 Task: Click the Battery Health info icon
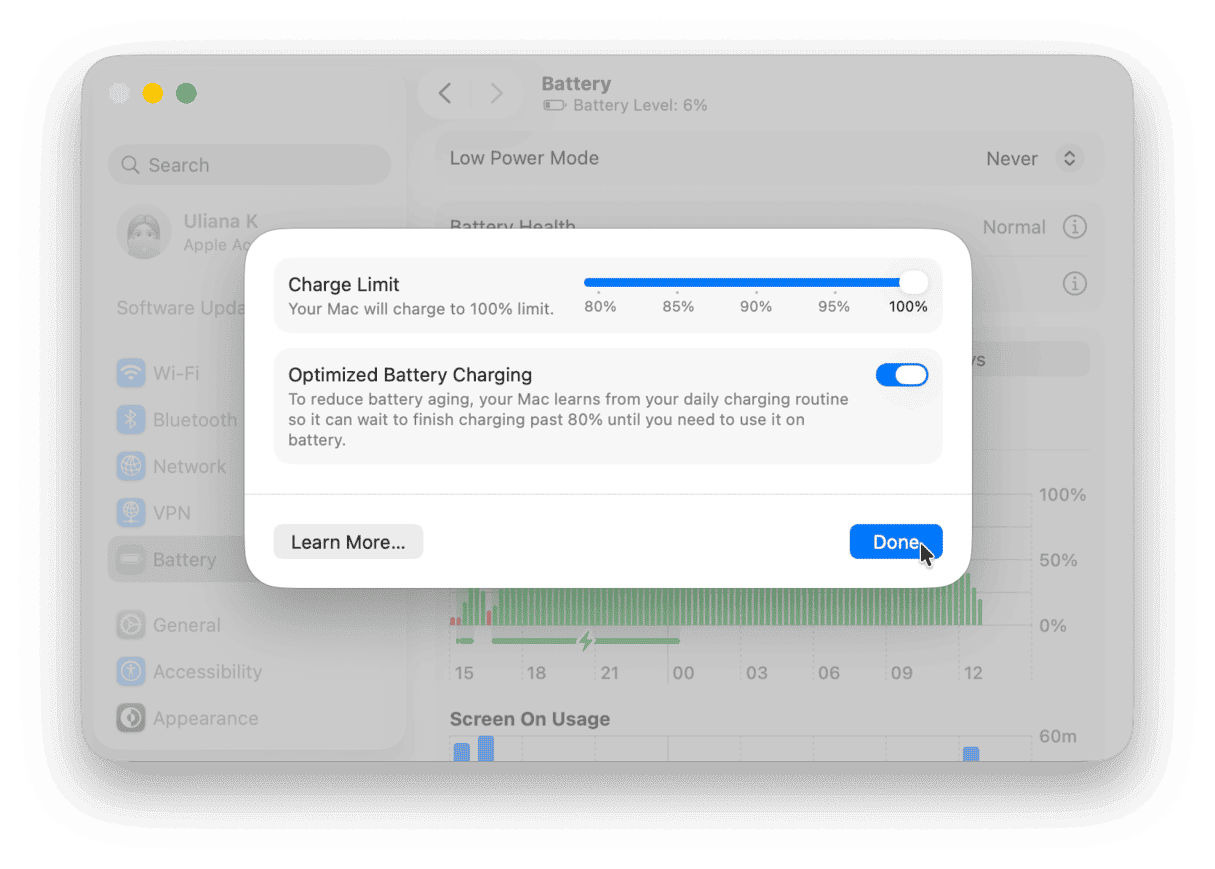[1075, 227]
